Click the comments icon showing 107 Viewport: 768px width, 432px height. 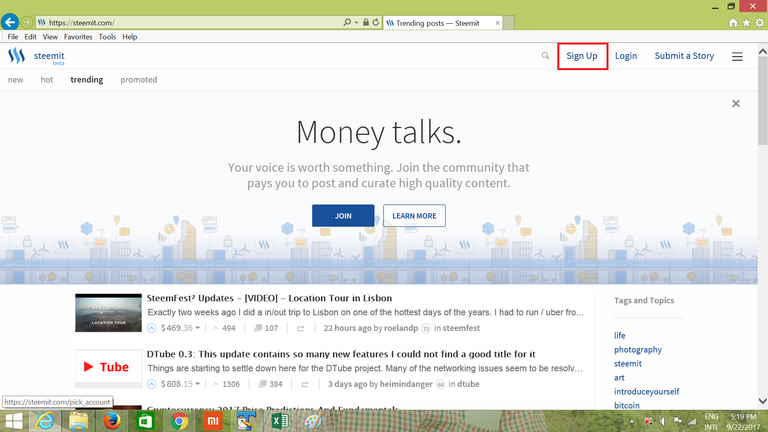click(x=258, y=328)
